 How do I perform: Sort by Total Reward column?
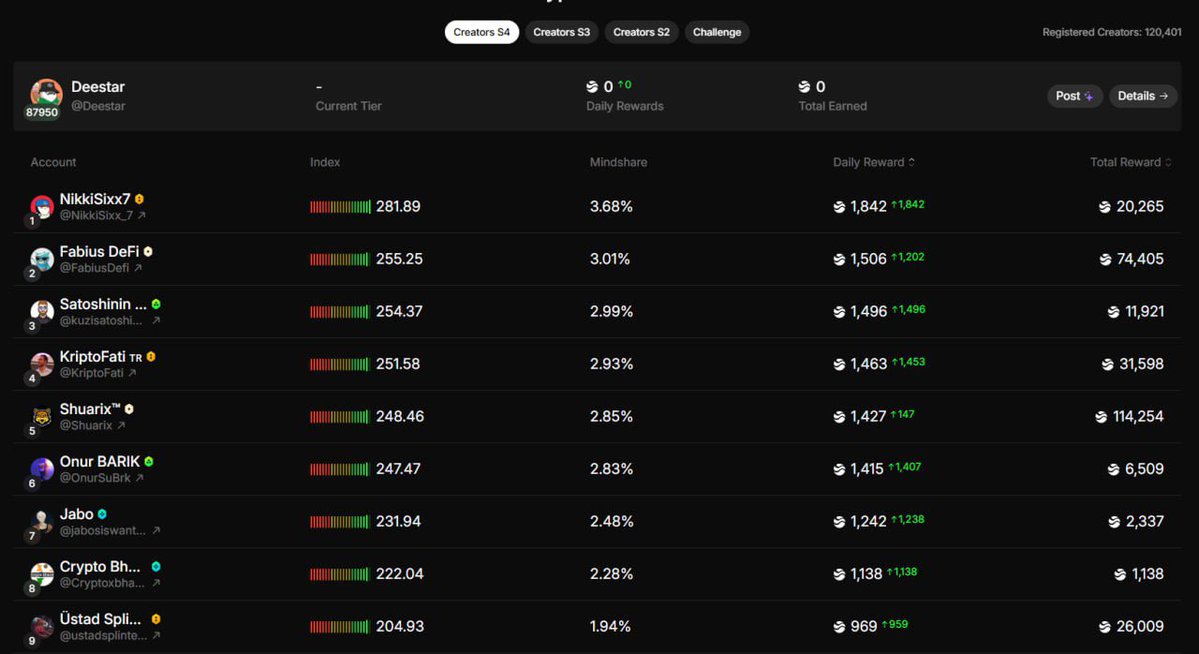coord(1130,162)
